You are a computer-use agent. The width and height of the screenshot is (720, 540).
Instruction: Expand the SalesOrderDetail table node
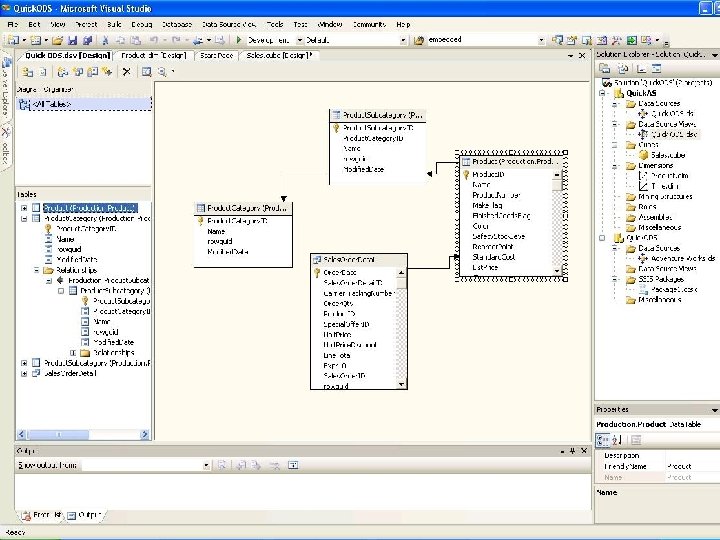(x=24, y=373)
